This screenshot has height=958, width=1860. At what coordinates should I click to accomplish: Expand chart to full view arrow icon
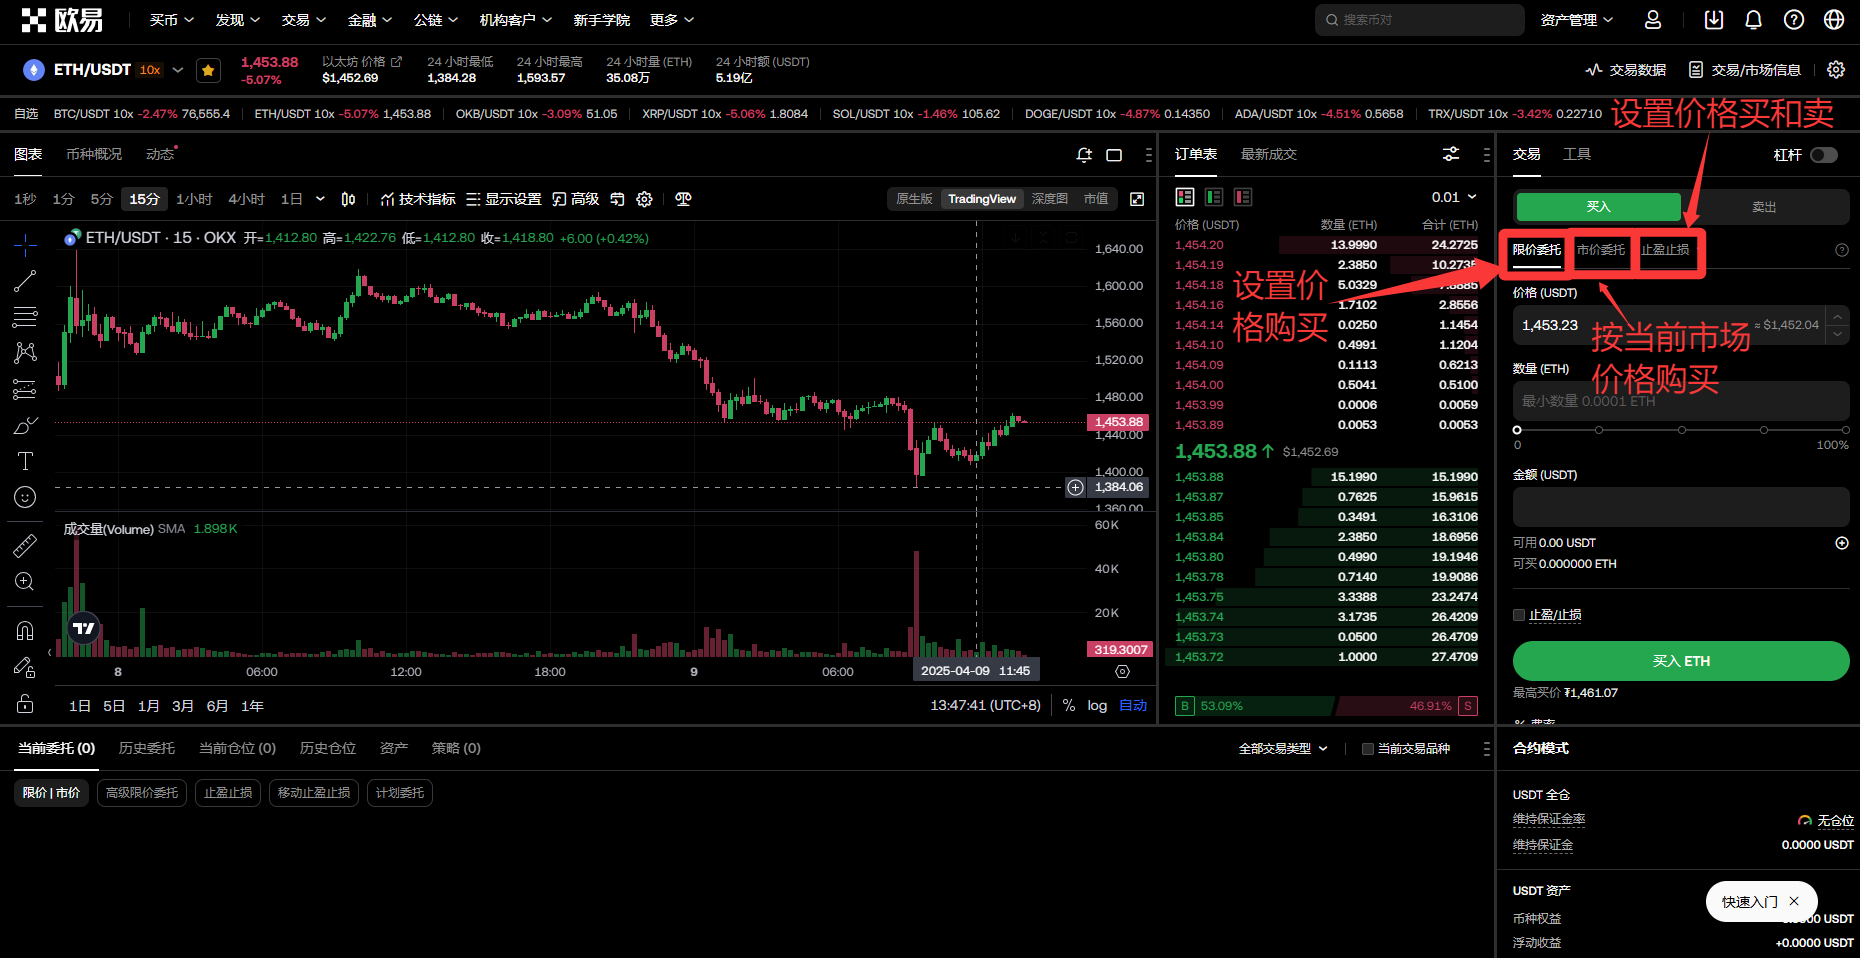[x=1137, y=199]
